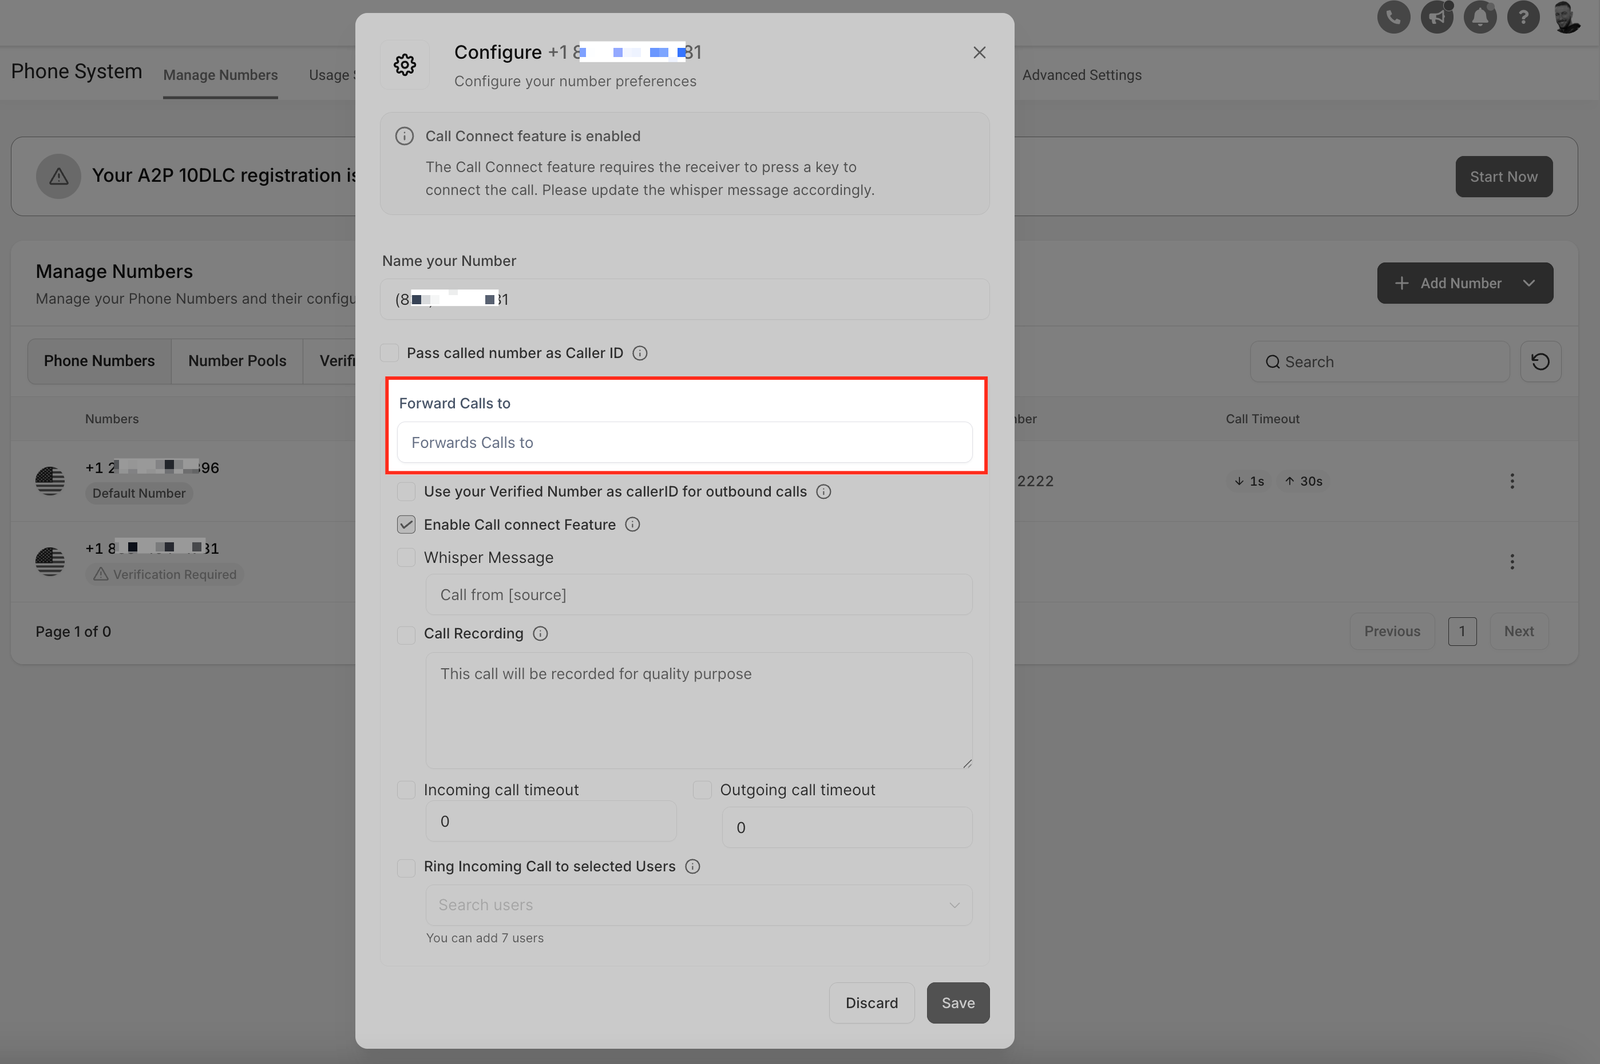Tick the Incoming call timeout checkbox

pyautogui.click(x=406, y=790)
